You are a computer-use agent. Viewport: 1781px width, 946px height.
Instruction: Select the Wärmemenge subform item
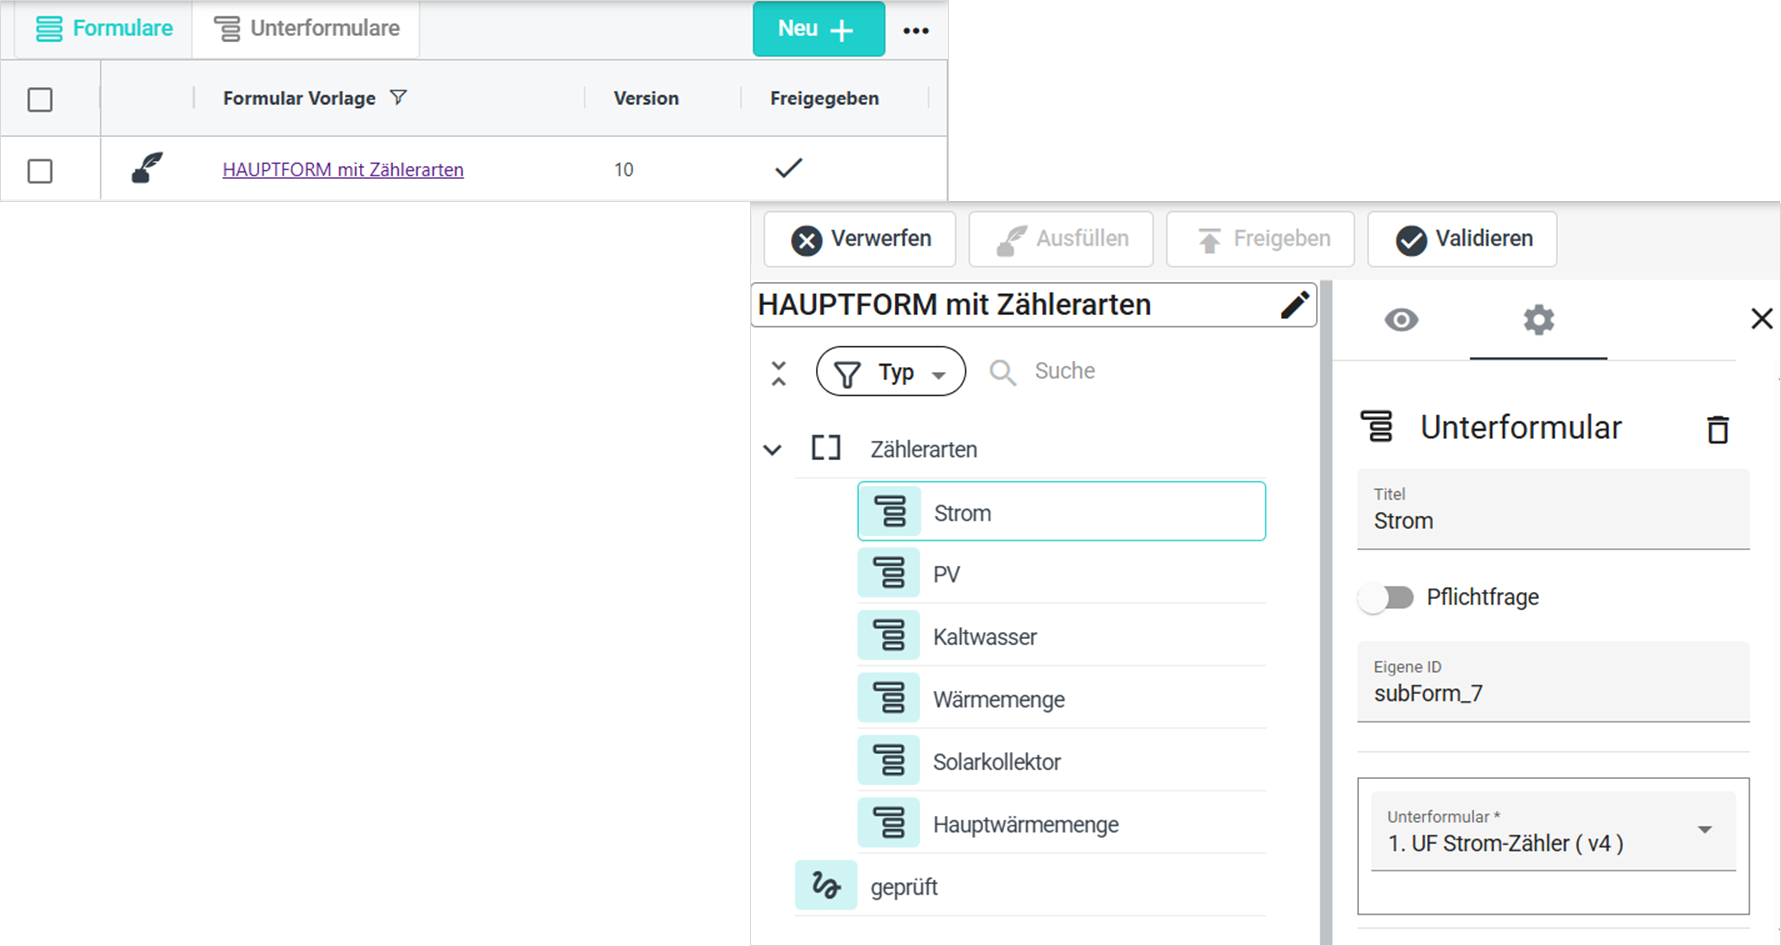1061,699
